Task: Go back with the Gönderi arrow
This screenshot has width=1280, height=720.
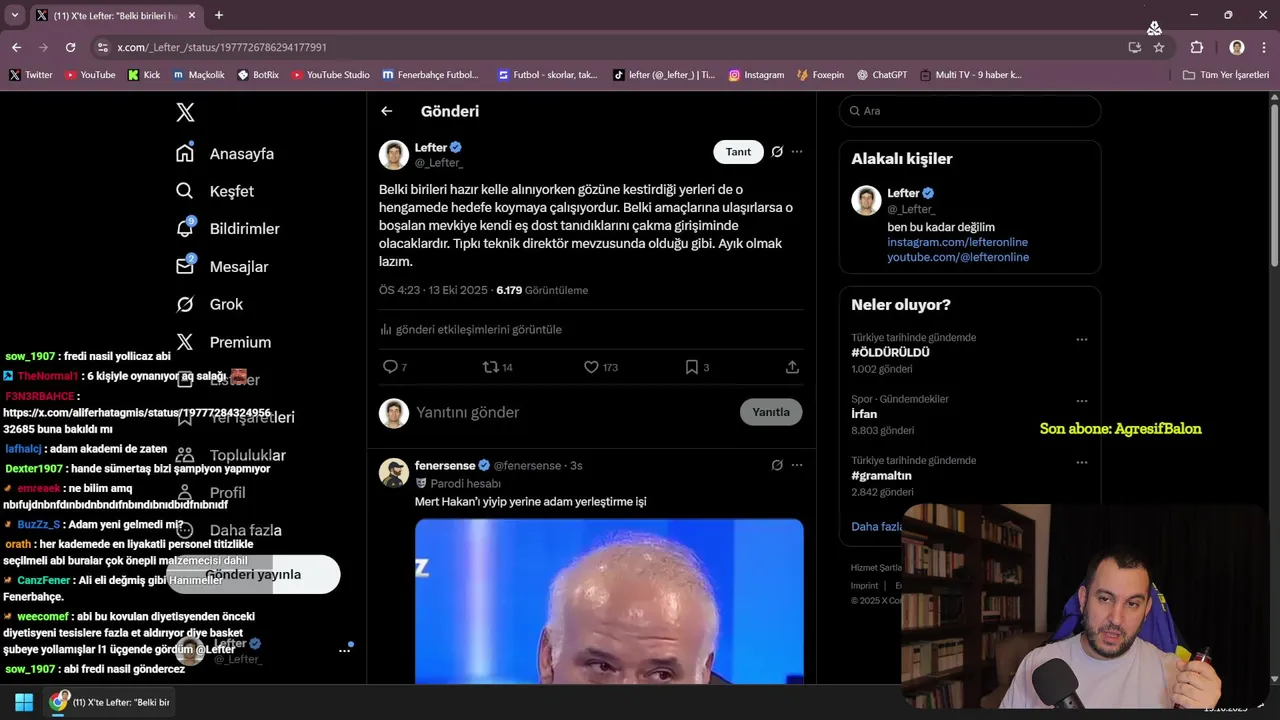Action: coord(387,111)
